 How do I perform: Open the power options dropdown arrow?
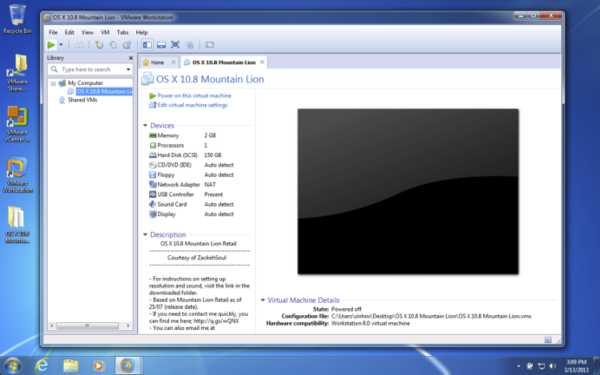61,45
